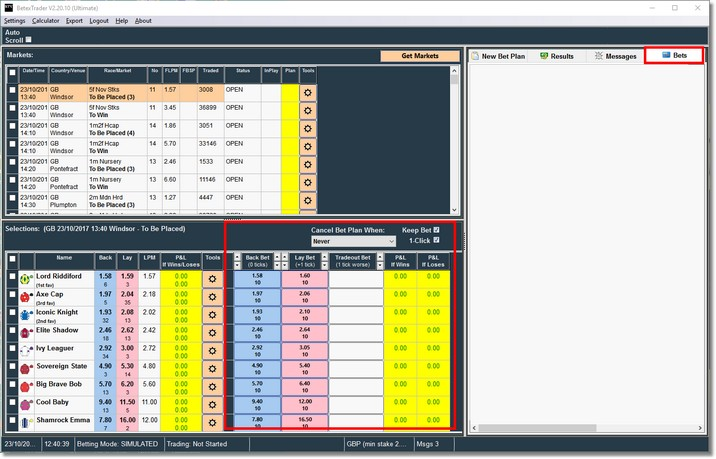This screenshot has height=459, width=716.
Task: Open the Calculator menu
Action: pyautogui.click(x=45, y=20)
